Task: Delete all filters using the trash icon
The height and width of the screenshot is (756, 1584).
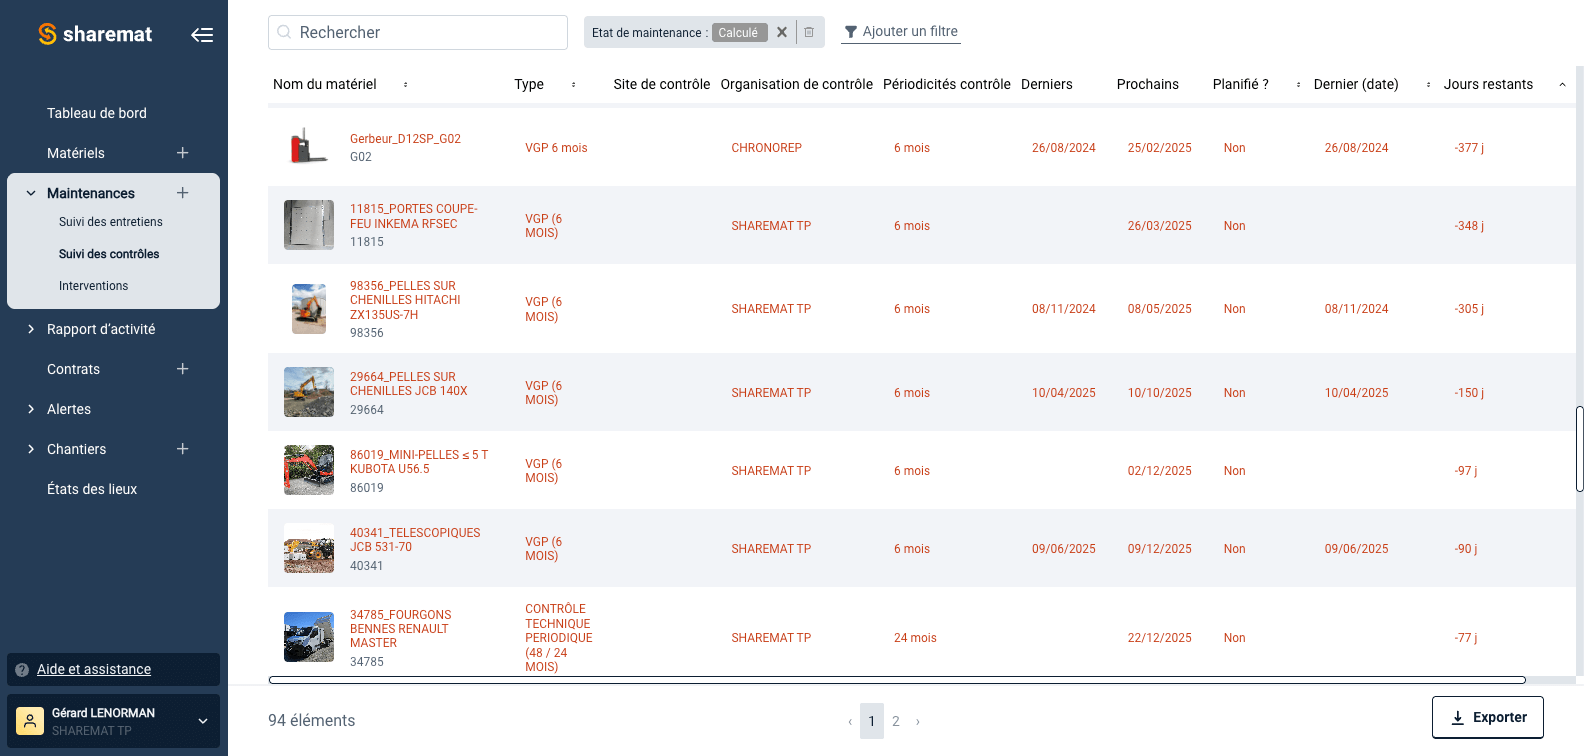Action: 809,32
